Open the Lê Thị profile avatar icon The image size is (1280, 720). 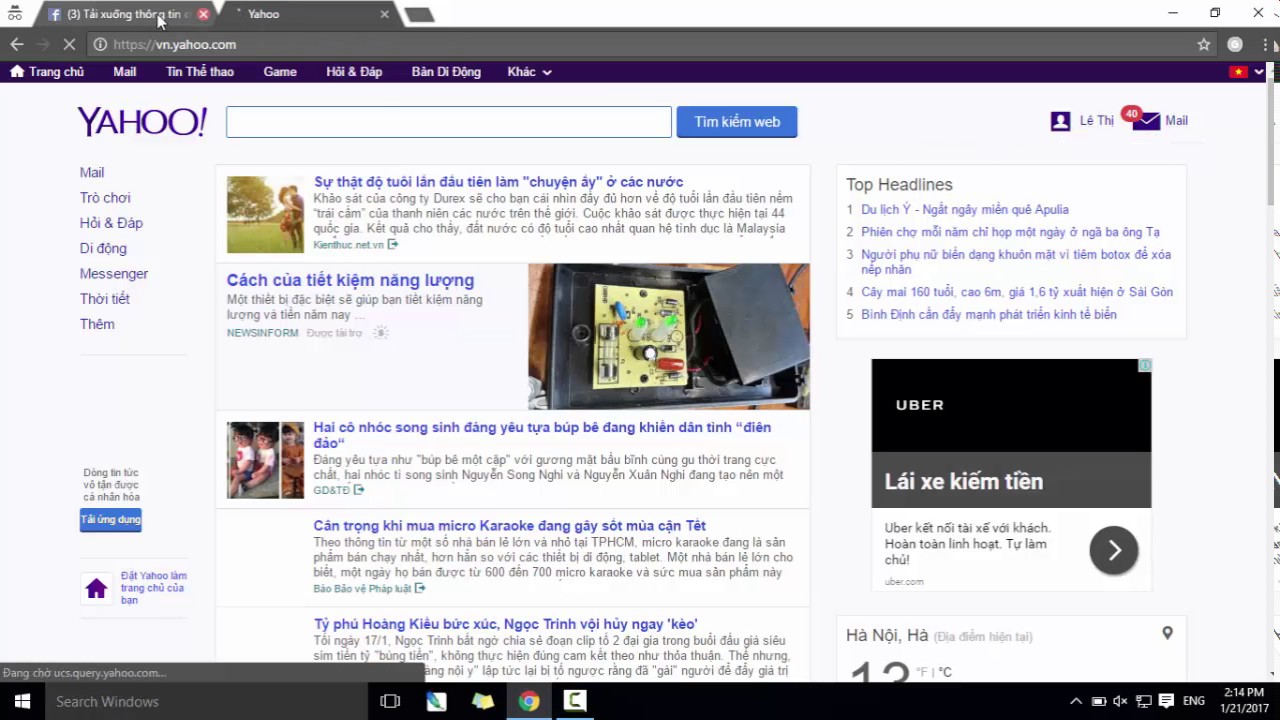click(x=1061, y=121)
